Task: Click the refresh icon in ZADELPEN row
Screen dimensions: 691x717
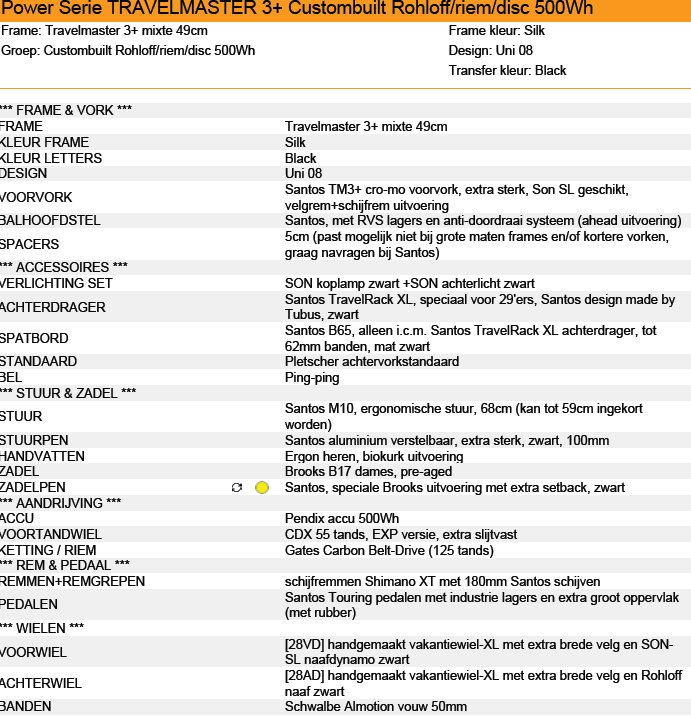Action: click(x=236, y=488)
